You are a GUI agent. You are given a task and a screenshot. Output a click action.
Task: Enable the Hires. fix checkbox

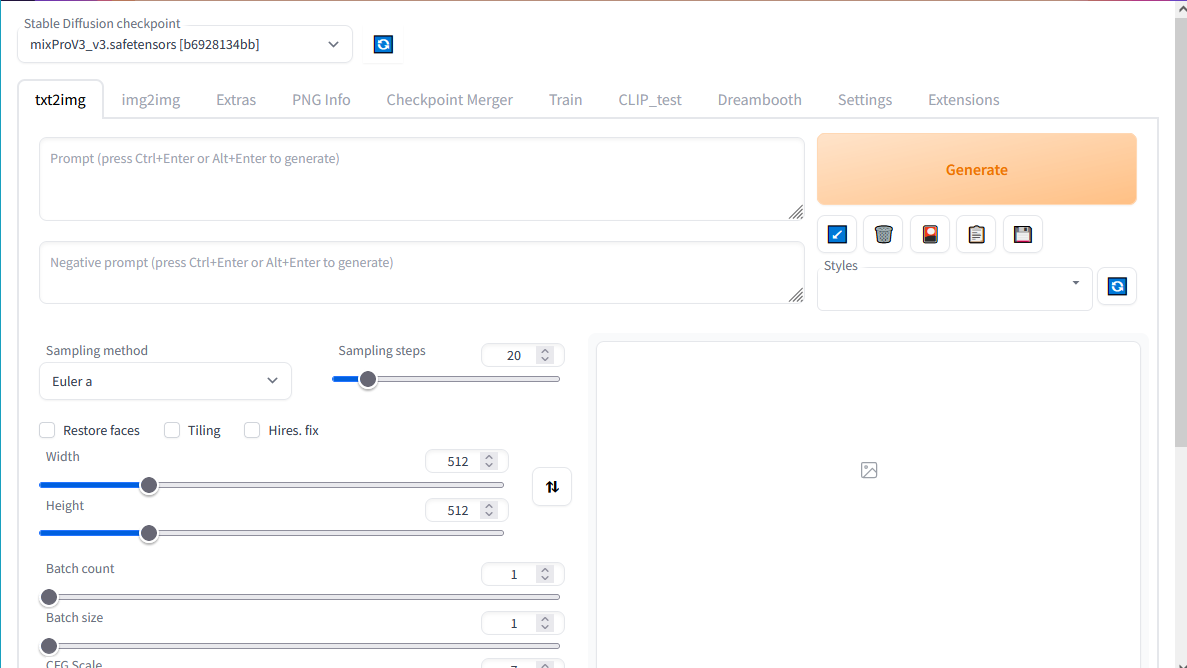point(252,430)
